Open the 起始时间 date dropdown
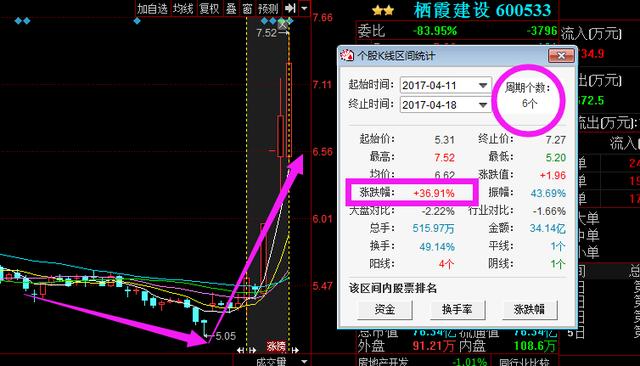The height and width of the screenshot is (366, 640). pos(483,85)
